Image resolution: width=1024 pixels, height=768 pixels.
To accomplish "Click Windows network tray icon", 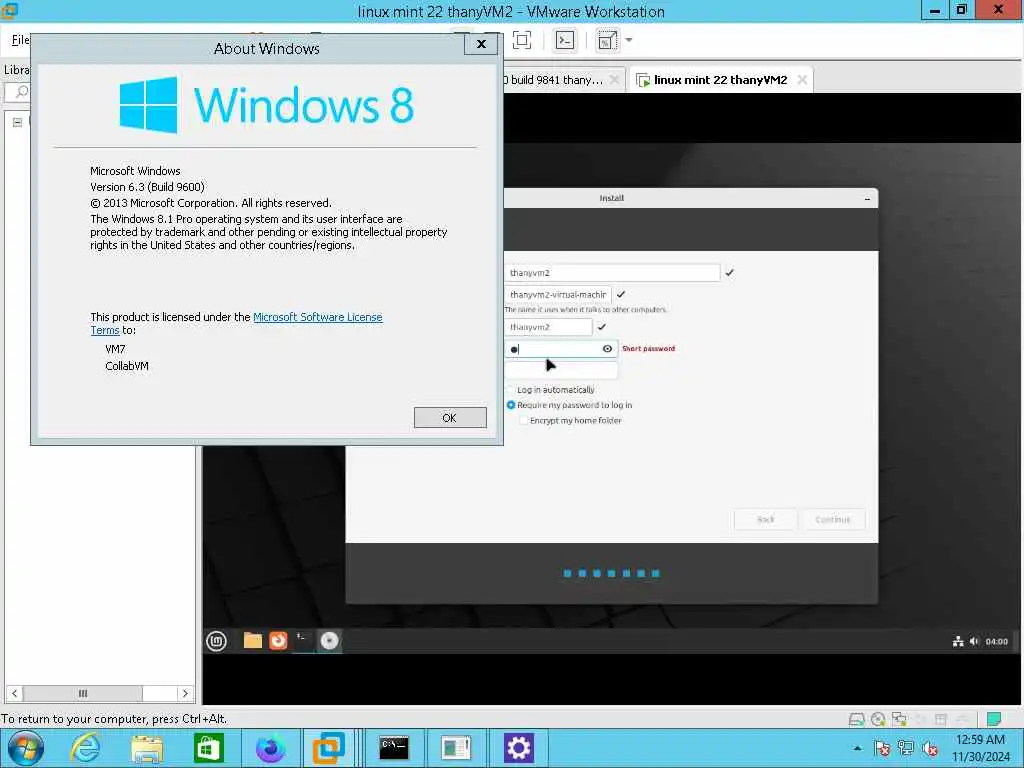I will click(x=906, y=748).
